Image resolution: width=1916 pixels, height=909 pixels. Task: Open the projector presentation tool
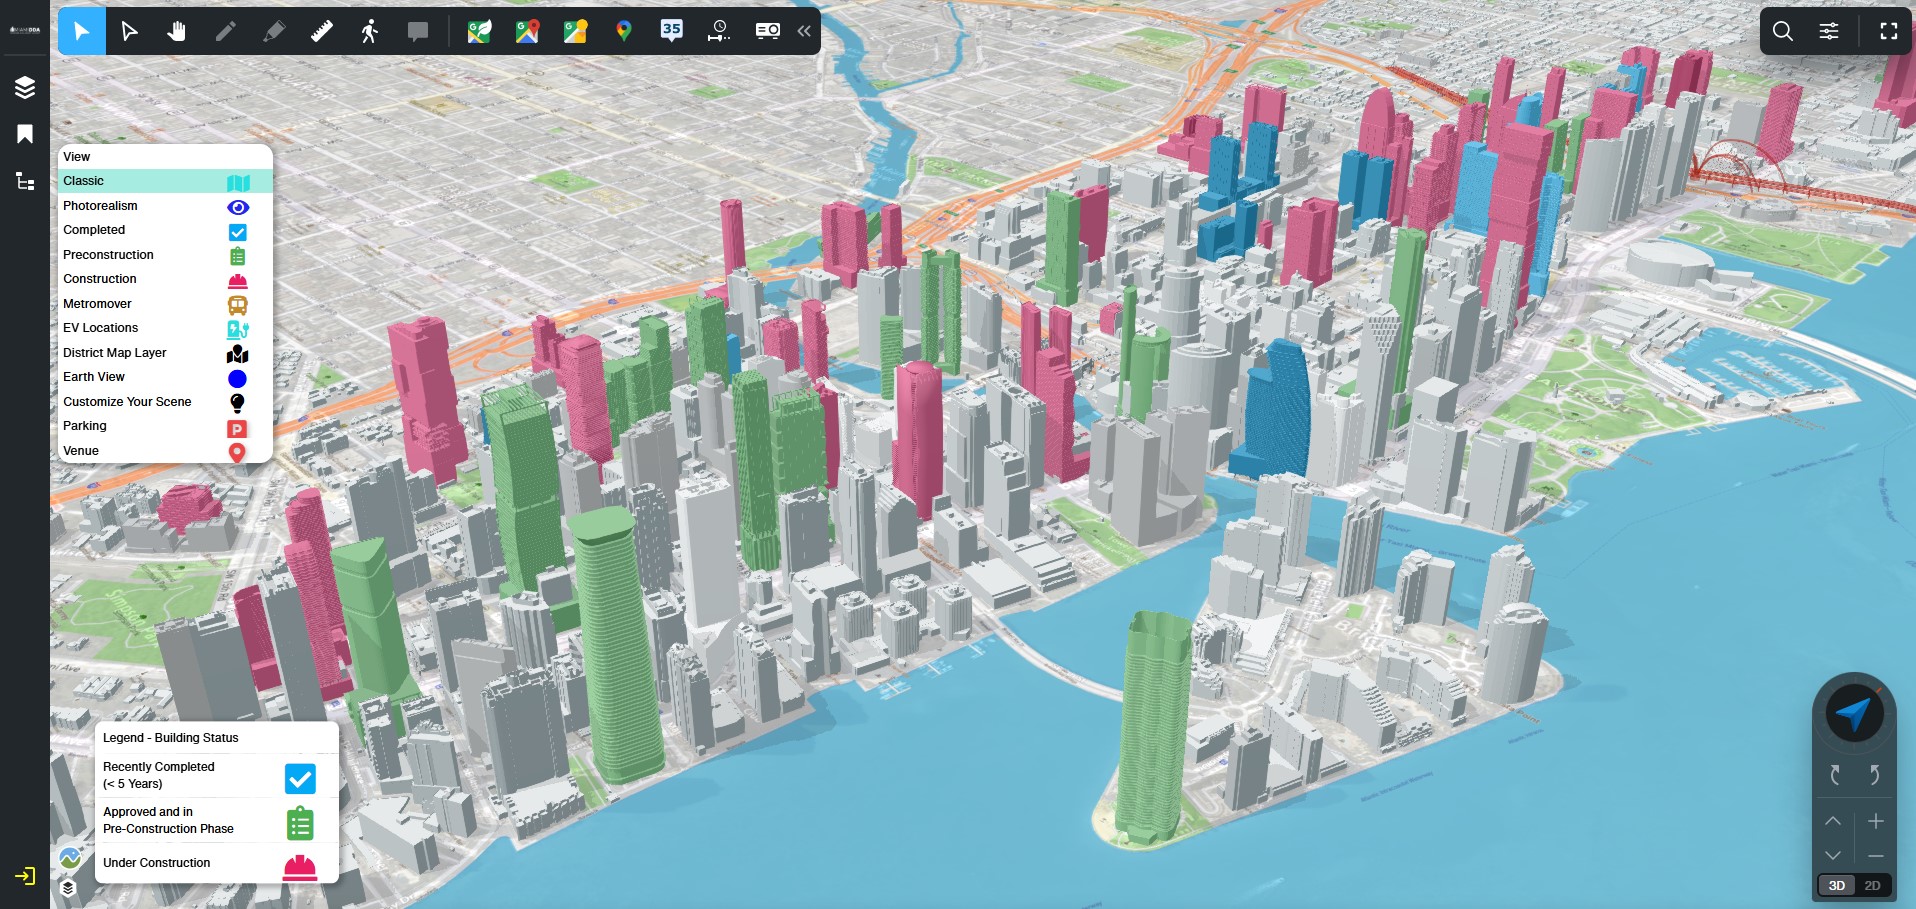(767, 31)
